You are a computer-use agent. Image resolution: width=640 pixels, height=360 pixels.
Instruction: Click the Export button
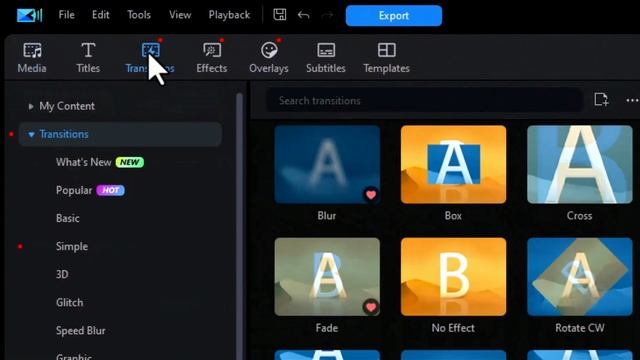[393, 16]
